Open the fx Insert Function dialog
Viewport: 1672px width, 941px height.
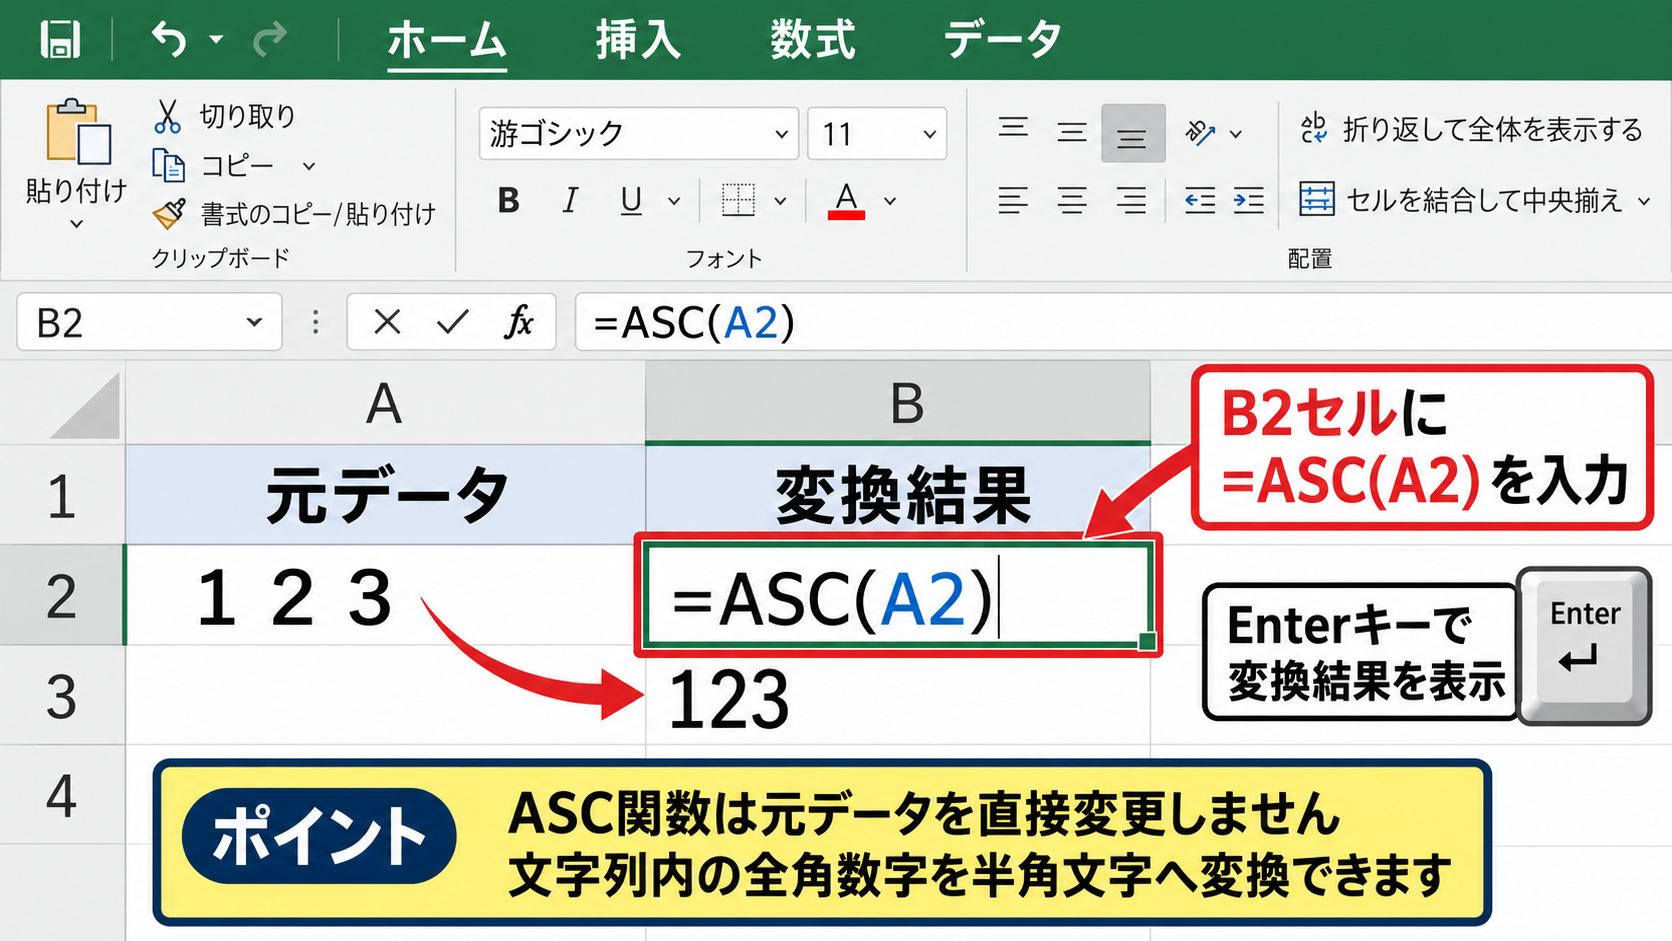[518, 322]
